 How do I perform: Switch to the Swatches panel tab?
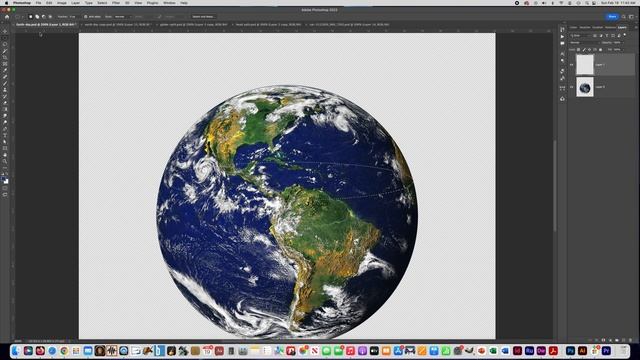[585, 27]
